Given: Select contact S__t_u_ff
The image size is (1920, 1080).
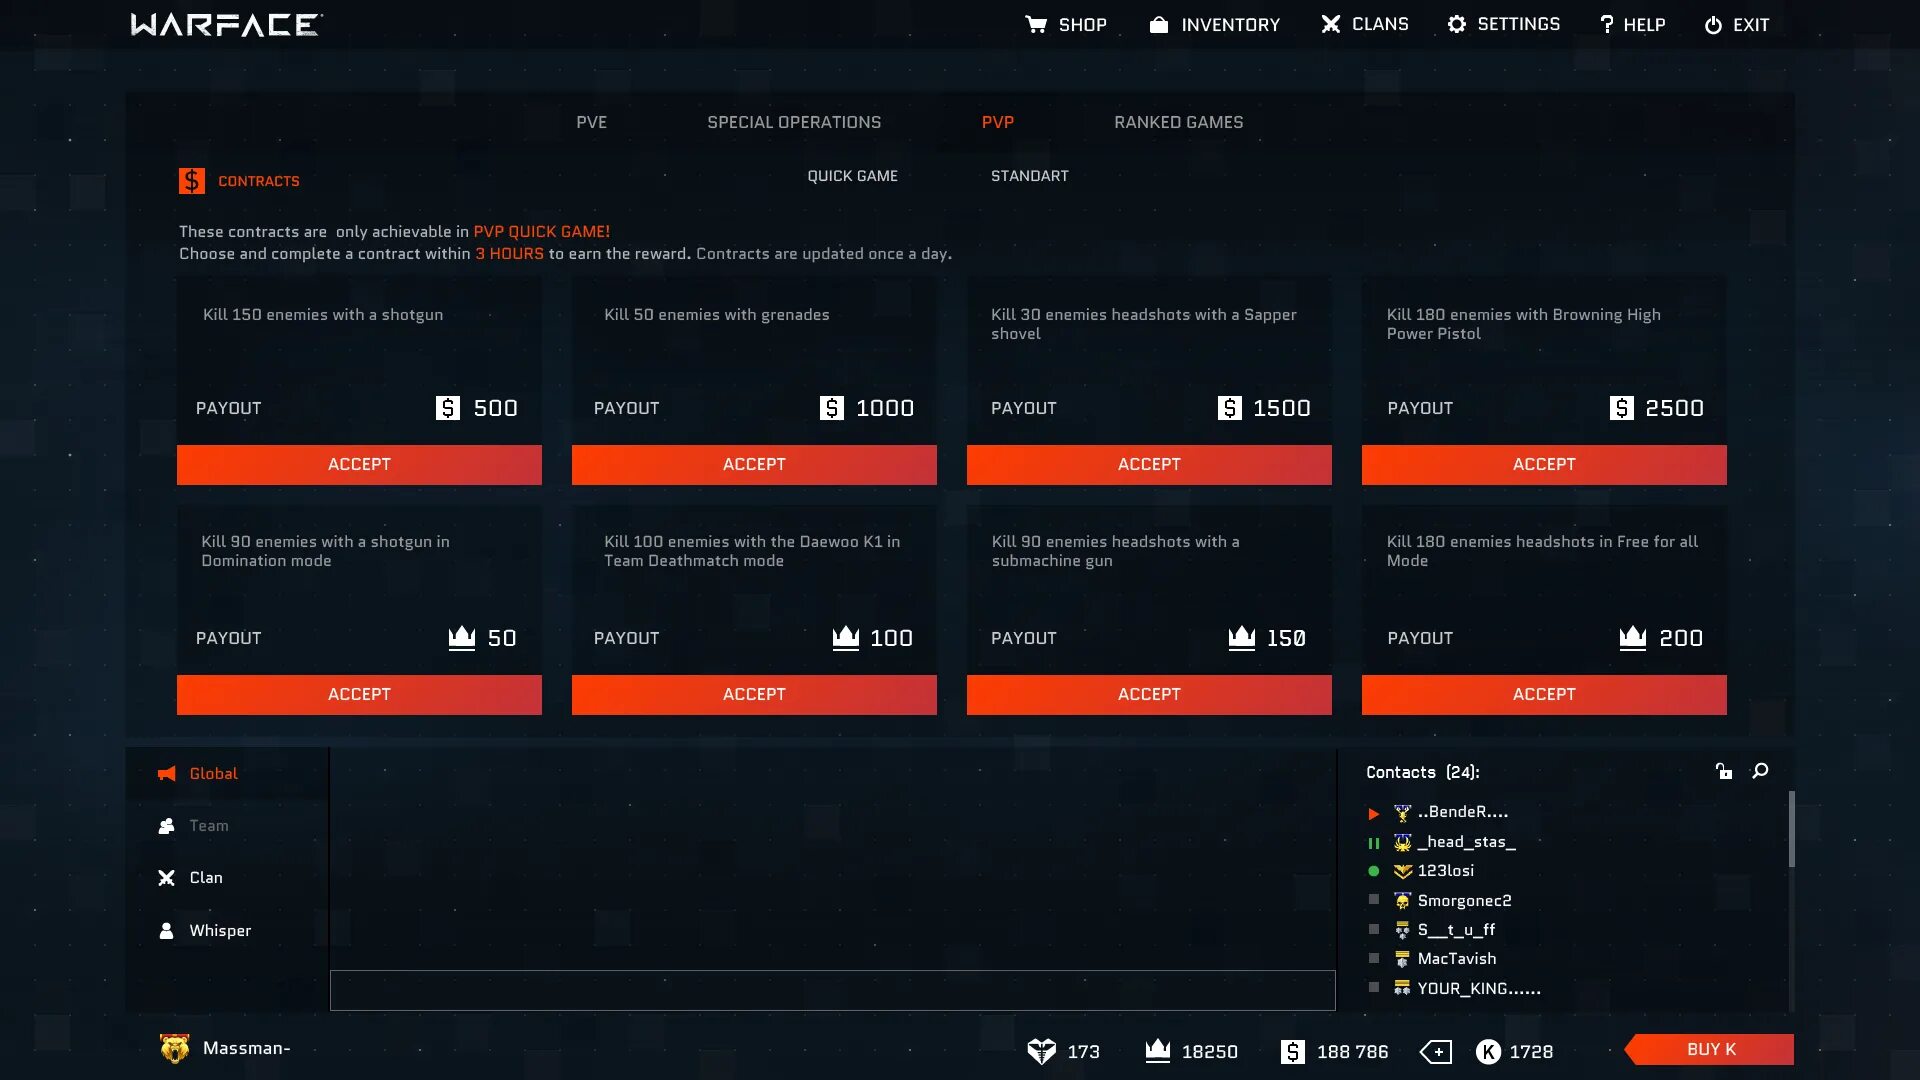Looking at the screenshot, I should pos(1456,930).
